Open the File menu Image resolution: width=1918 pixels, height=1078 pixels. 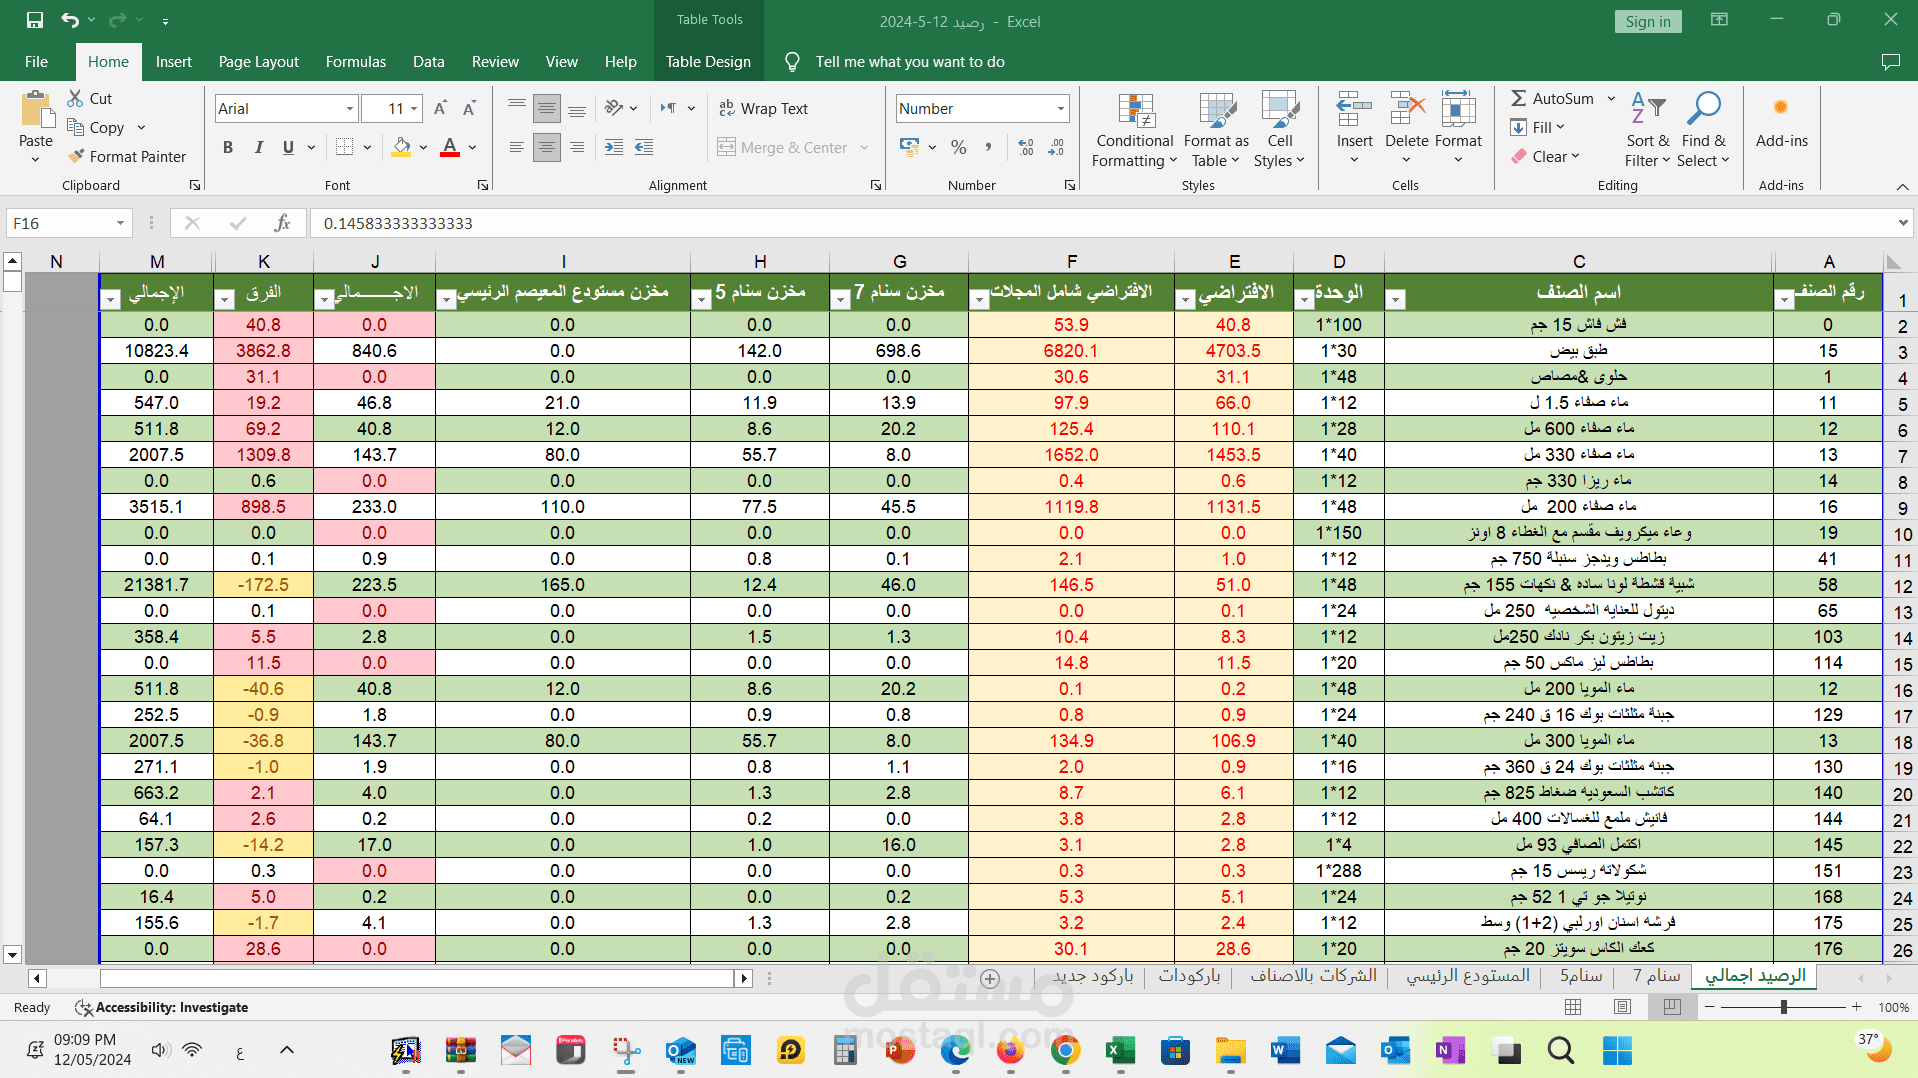(x=36, y=61)
